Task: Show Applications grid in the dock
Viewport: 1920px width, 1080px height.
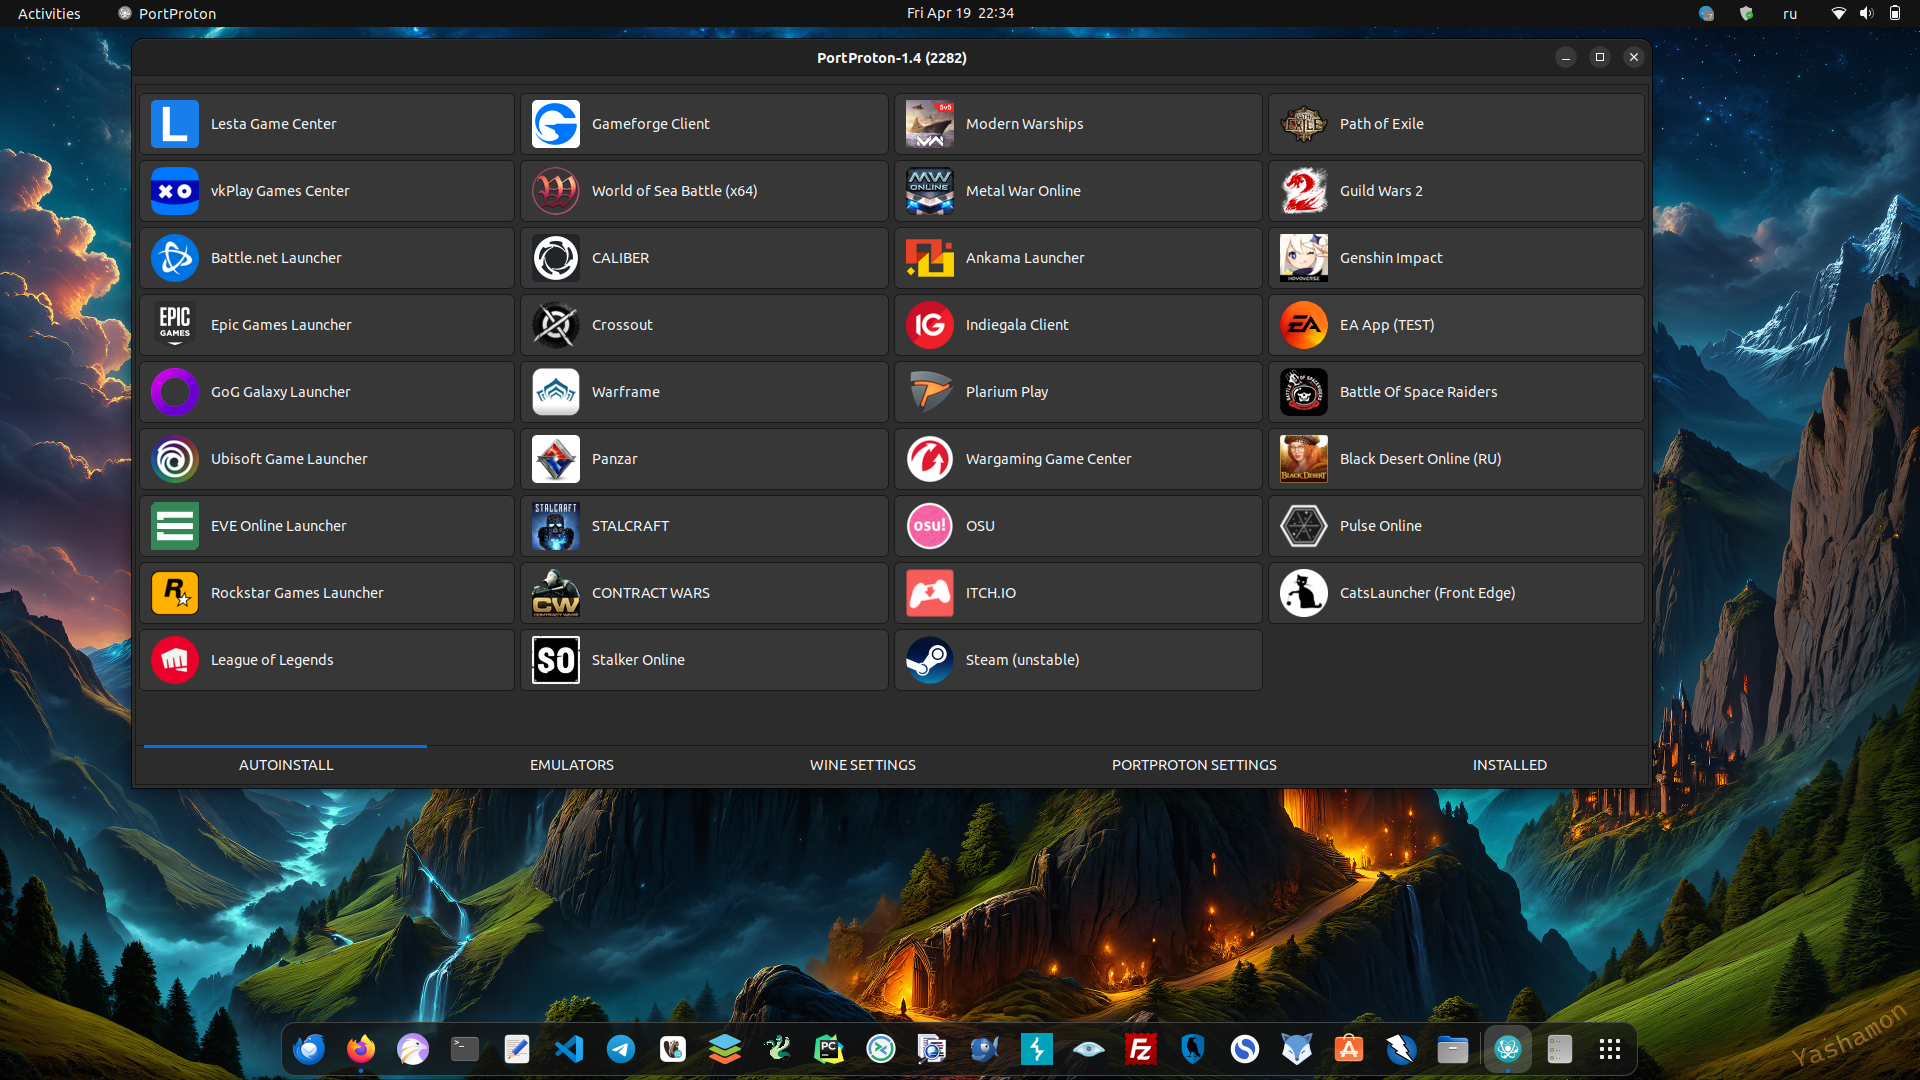Action: pyautogui.click(x=1609, y=1049)
